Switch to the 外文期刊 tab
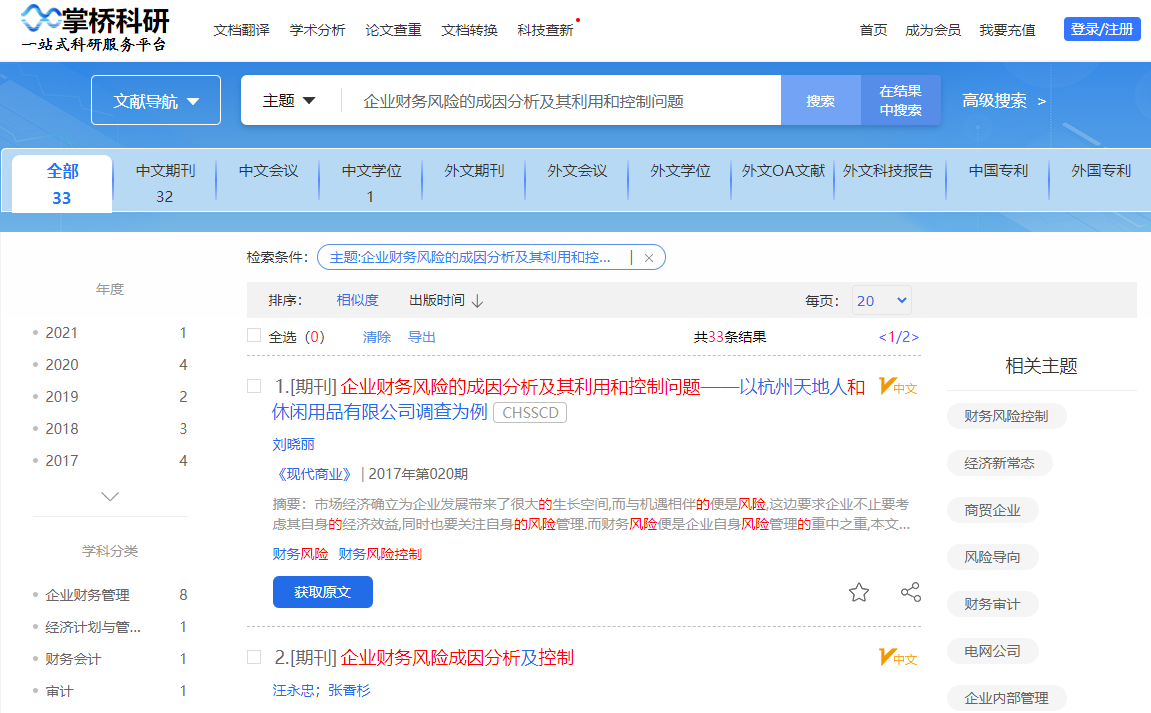This screenshot has height=713, width=1151. pos(474,171)
